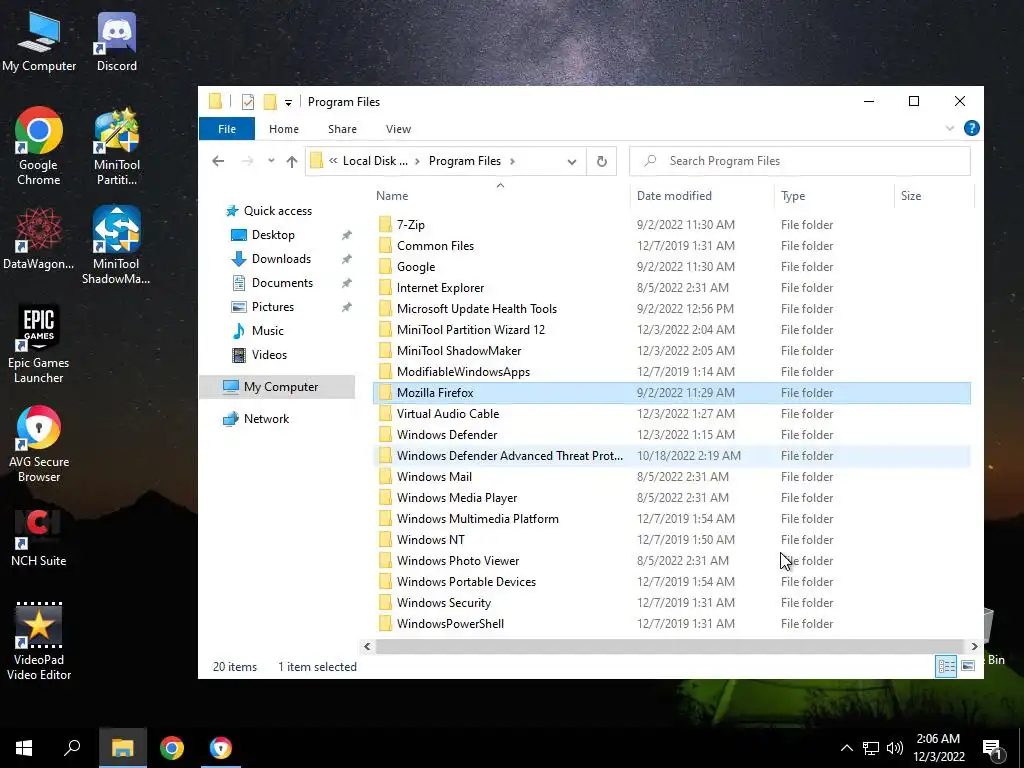Open NCH Suite desktop shortcut
This screenshot has height=768, width=1024.
(39, 536)
